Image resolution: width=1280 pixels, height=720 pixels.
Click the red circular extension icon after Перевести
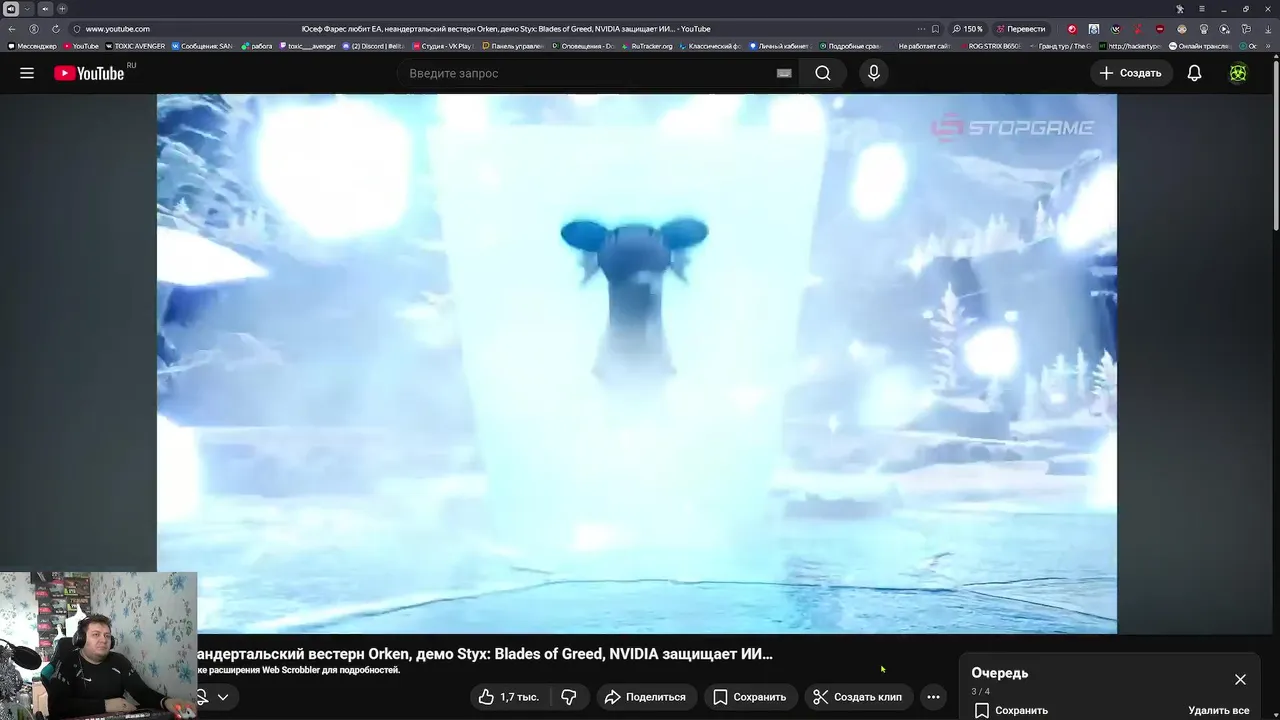click(1072, 29)
